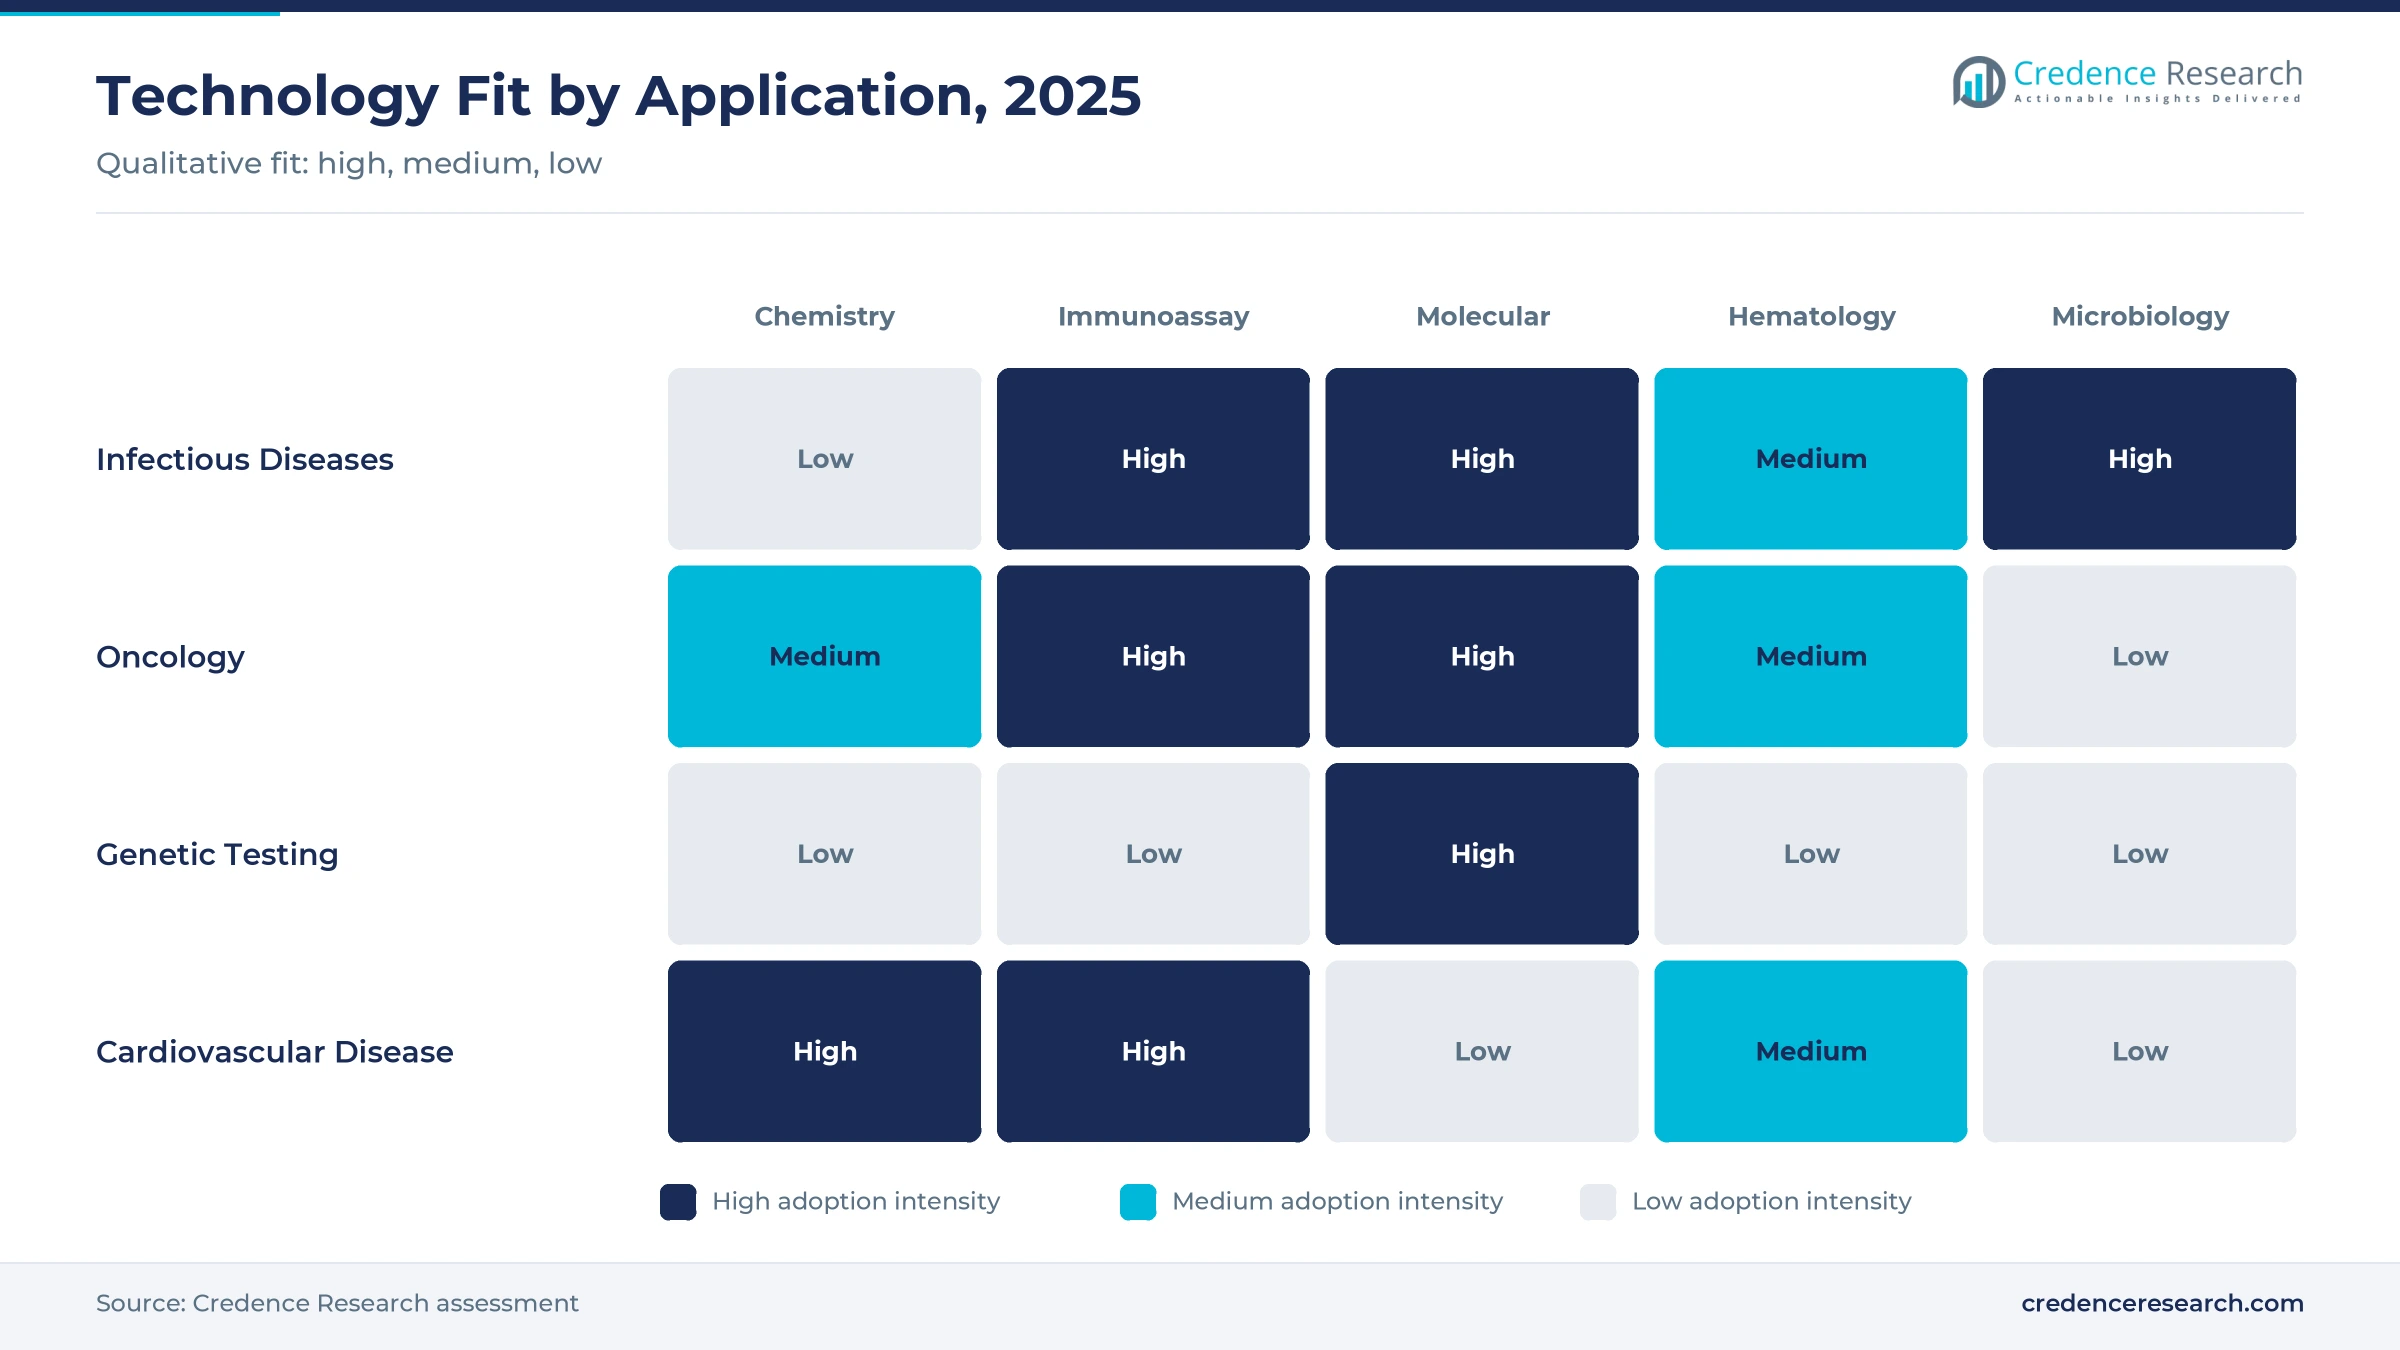Click Genetic Testing Microbiology Low cell
2400x1350 pixels.
tap(2140, 854)
